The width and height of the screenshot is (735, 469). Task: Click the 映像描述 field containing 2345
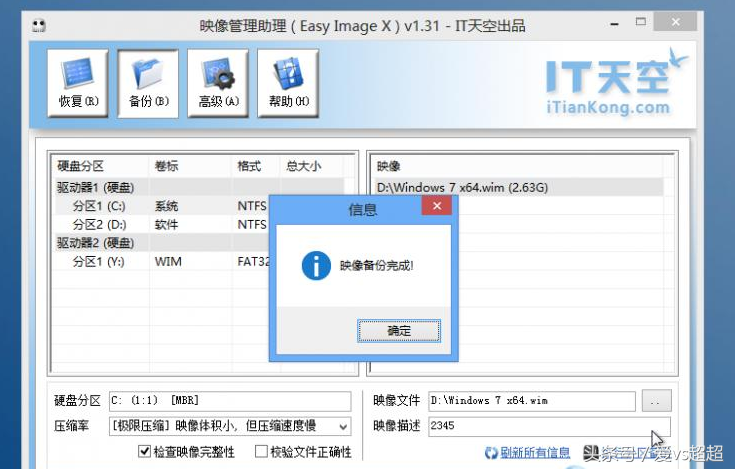549,426
